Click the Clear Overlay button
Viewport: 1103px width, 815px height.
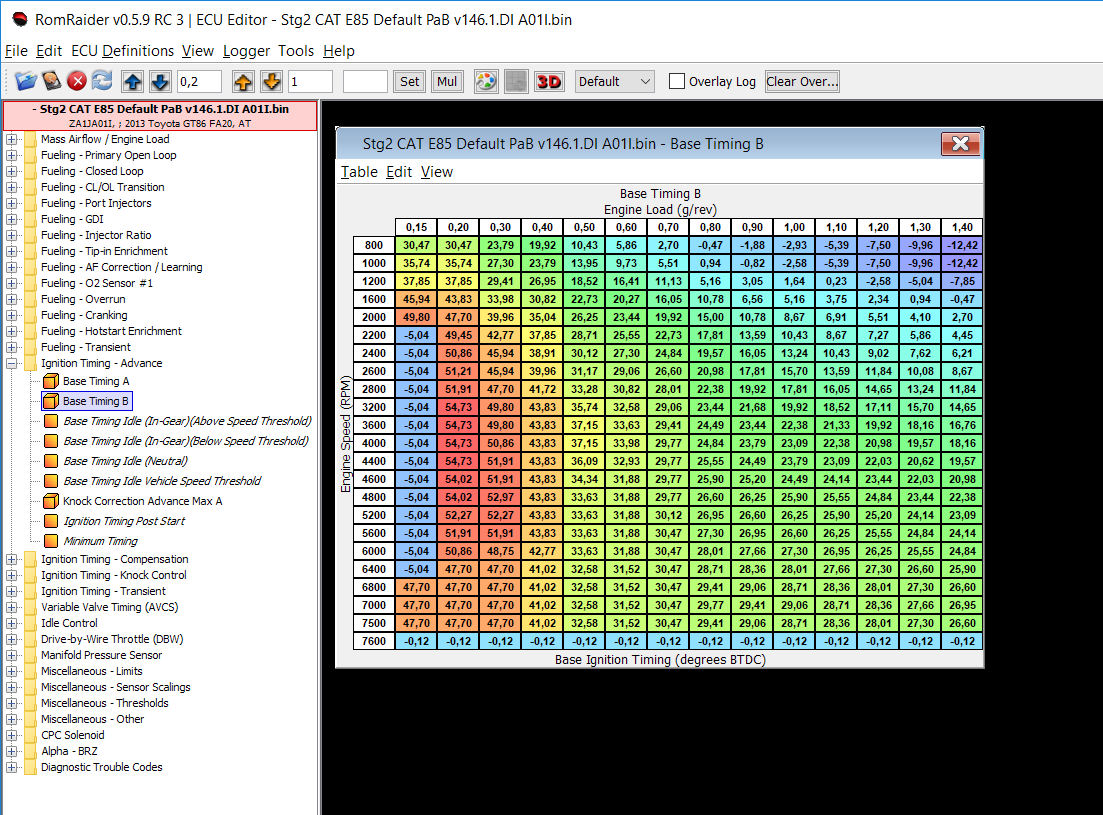pyautogui.click(x=802, y=81)
